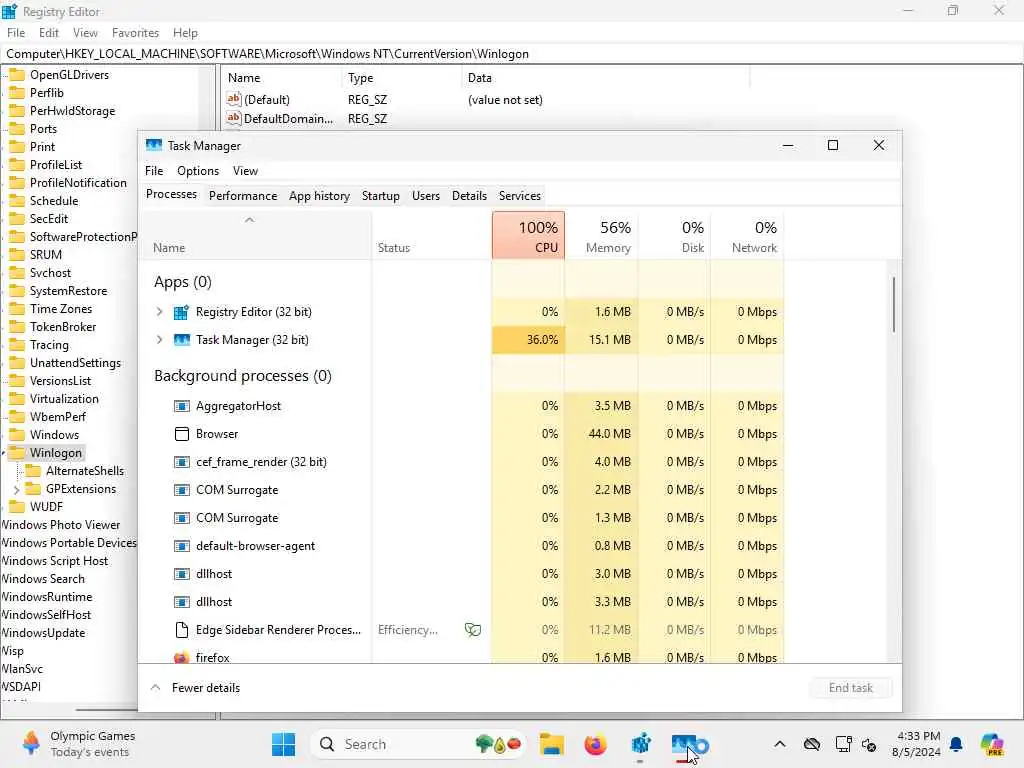Open the Registry Editor Help menu
1024x768 pixels.
[x=185, y=33]
